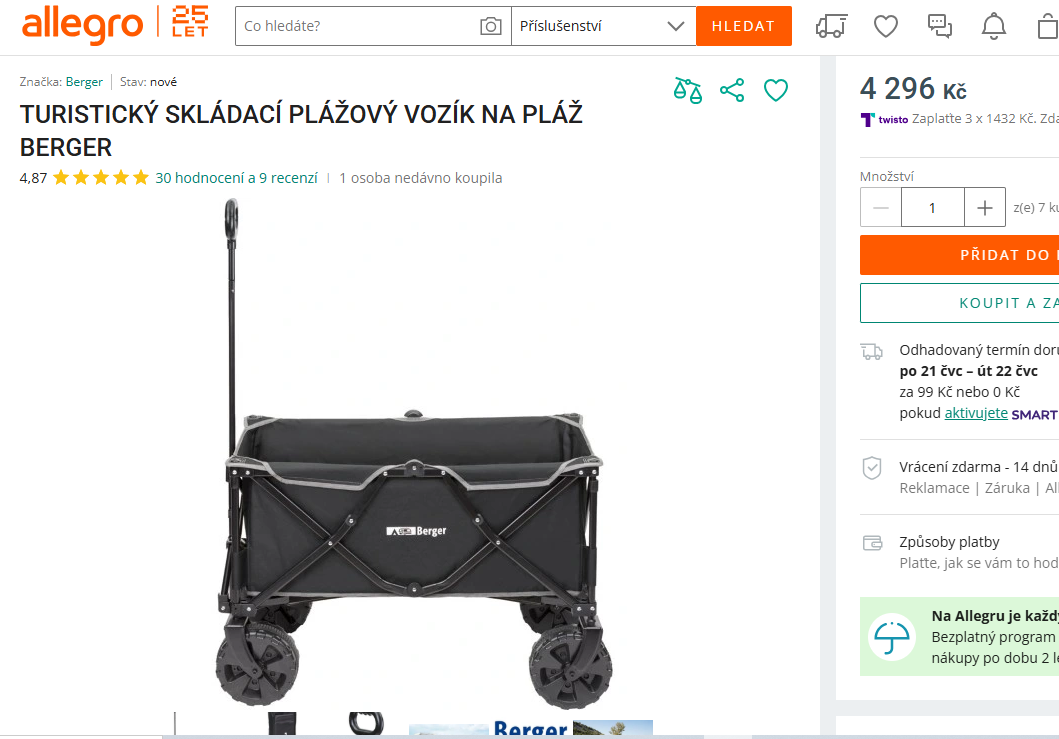Open camera image search icon
Screen dimensions: 1059x739
tap(491, 26)
